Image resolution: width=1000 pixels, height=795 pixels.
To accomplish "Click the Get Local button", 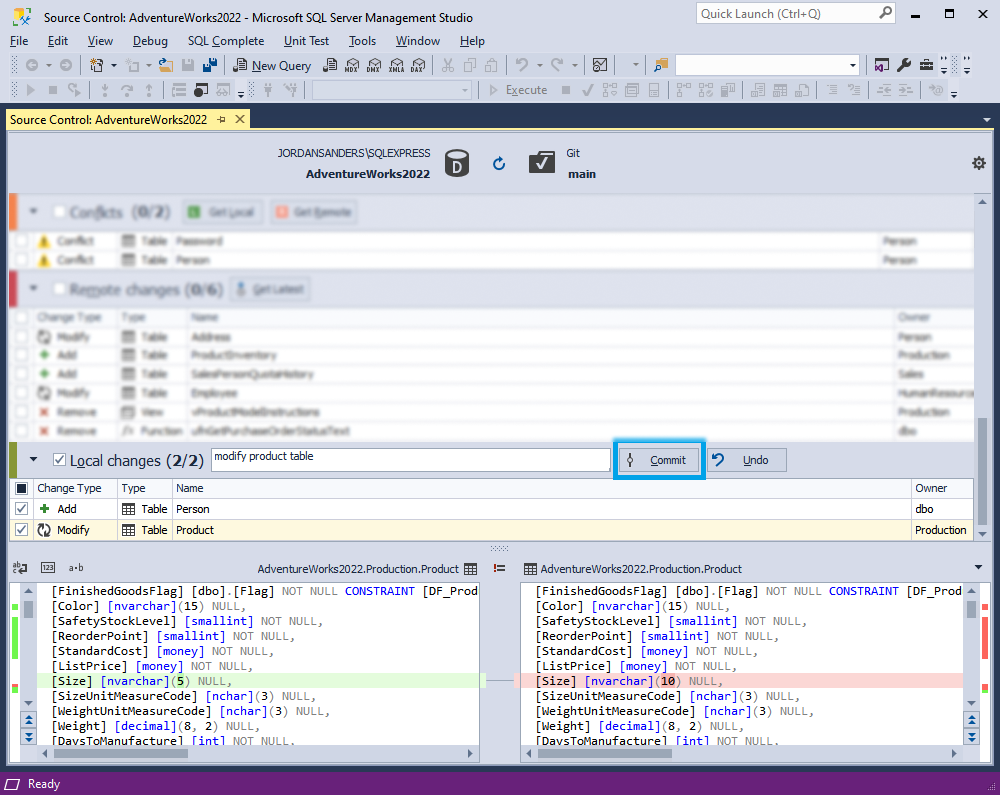I will (223, 212).
